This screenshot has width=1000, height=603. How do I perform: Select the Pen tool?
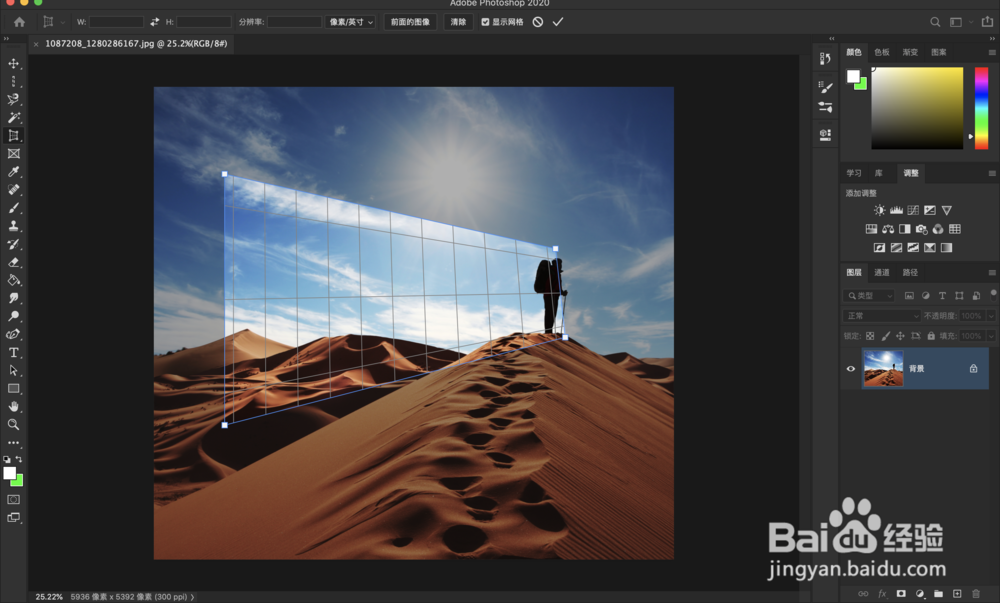click(x=13, y=334)
